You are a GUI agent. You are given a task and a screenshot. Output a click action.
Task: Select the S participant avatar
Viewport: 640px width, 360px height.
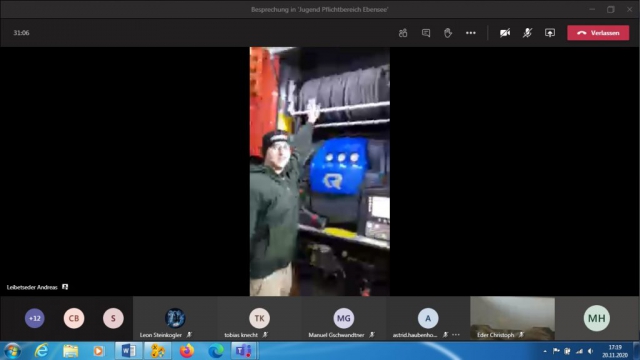point(113,318)
